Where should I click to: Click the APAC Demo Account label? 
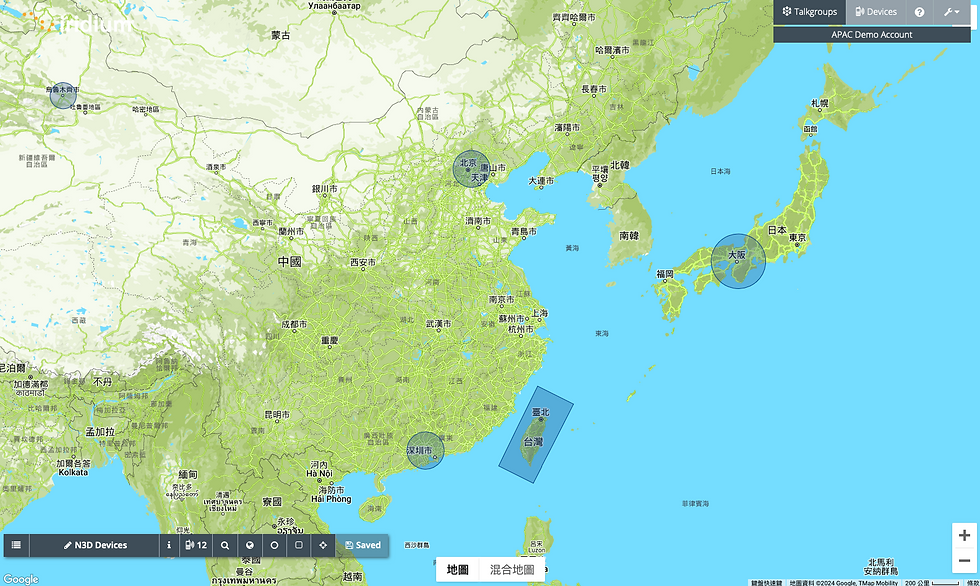(872, 35)
